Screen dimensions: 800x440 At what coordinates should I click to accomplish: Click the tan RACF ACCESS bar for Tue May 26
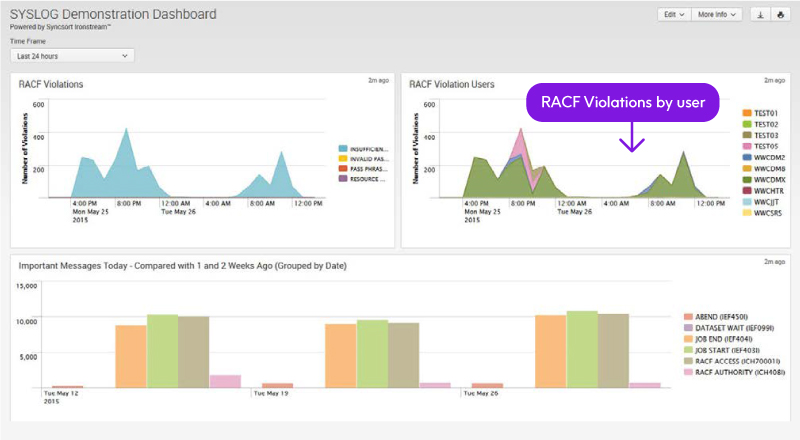click(x=613, y=351)
